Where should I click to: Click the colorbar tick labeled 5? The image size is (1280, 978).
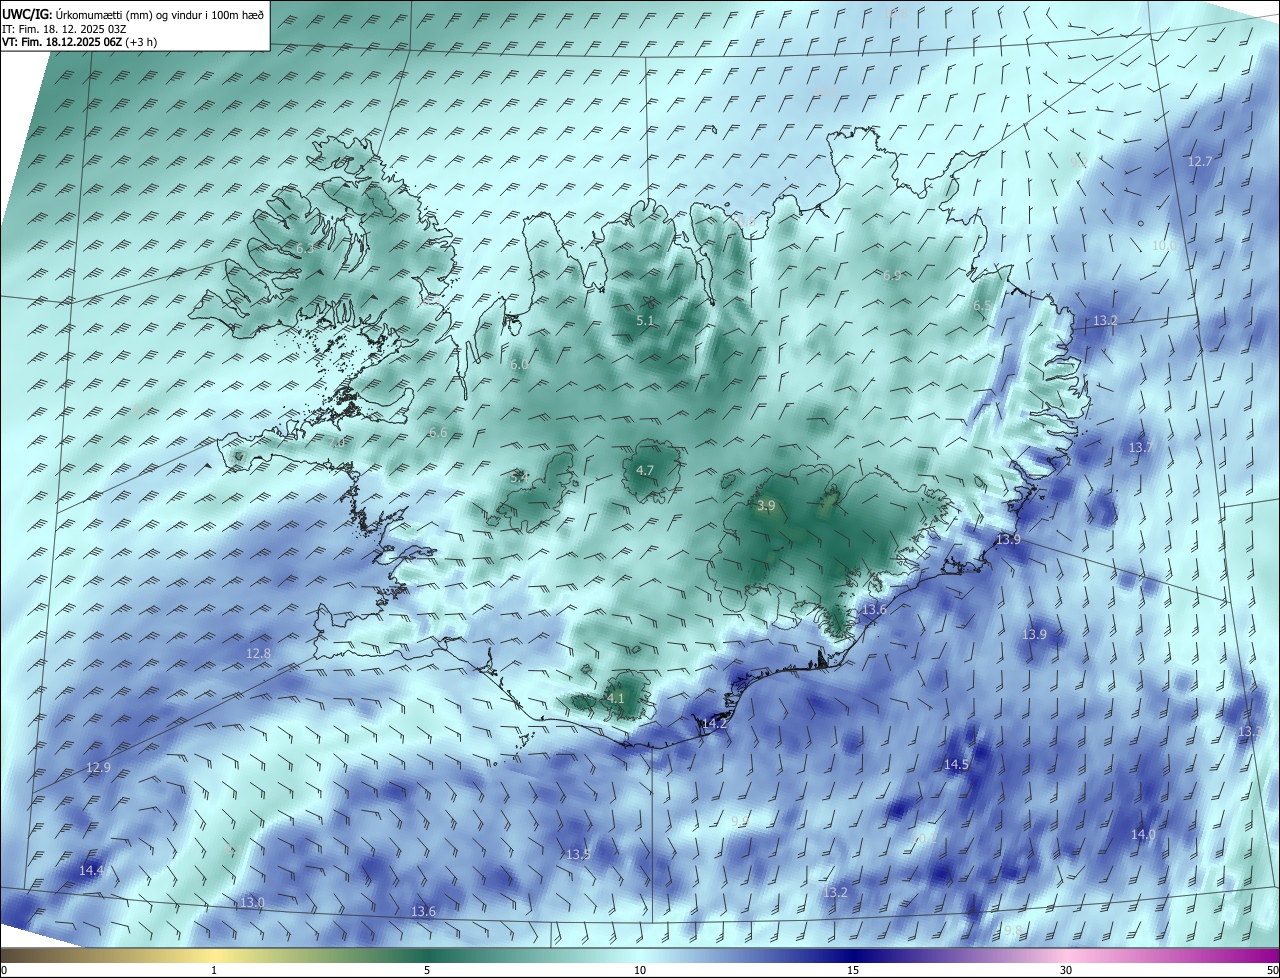click(427, 970)
